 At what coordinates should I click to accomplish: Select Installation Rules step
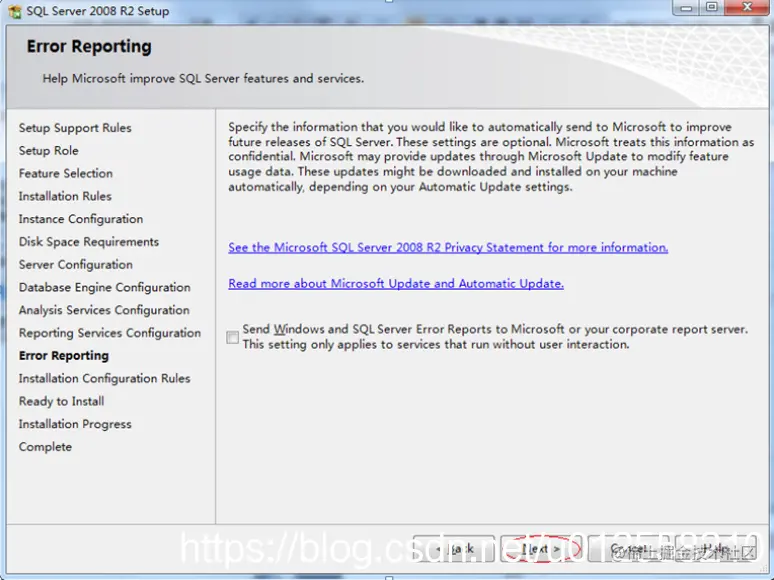[65, 196]
